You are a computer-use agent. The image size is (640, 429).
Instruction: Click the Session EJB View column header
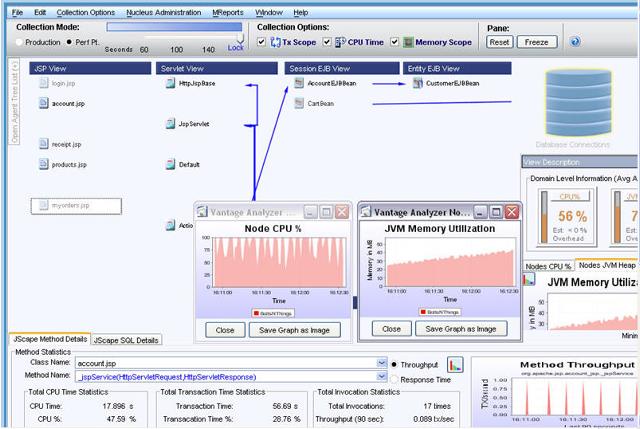pos(342,68)
